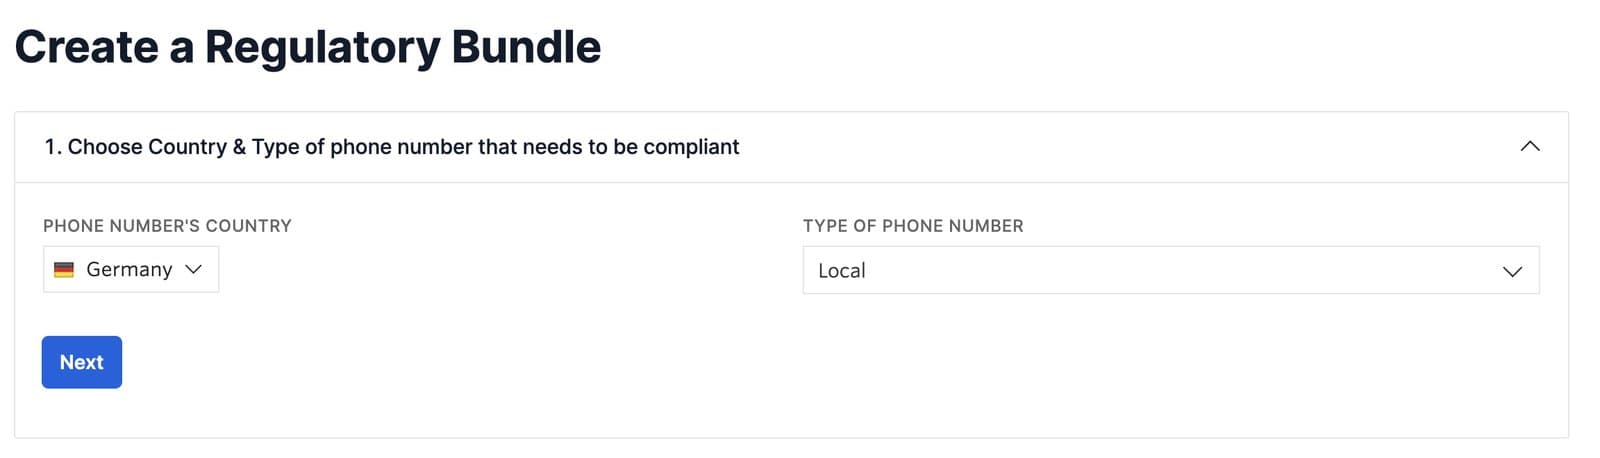The width and height of the screenshot is (1600, 458).
Task: Click the arrow in the Local dropdown
Action: 1512,271
